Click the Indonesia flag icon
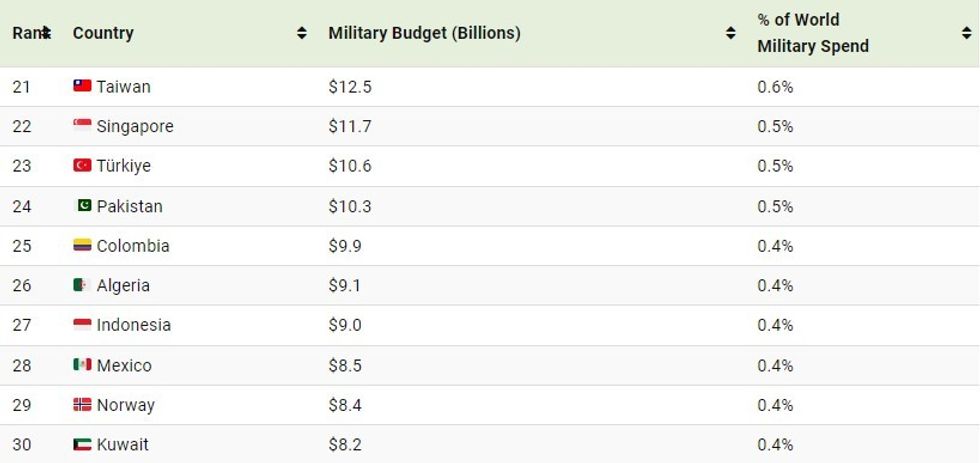980x463 pixels. click(x=82, y=324)
